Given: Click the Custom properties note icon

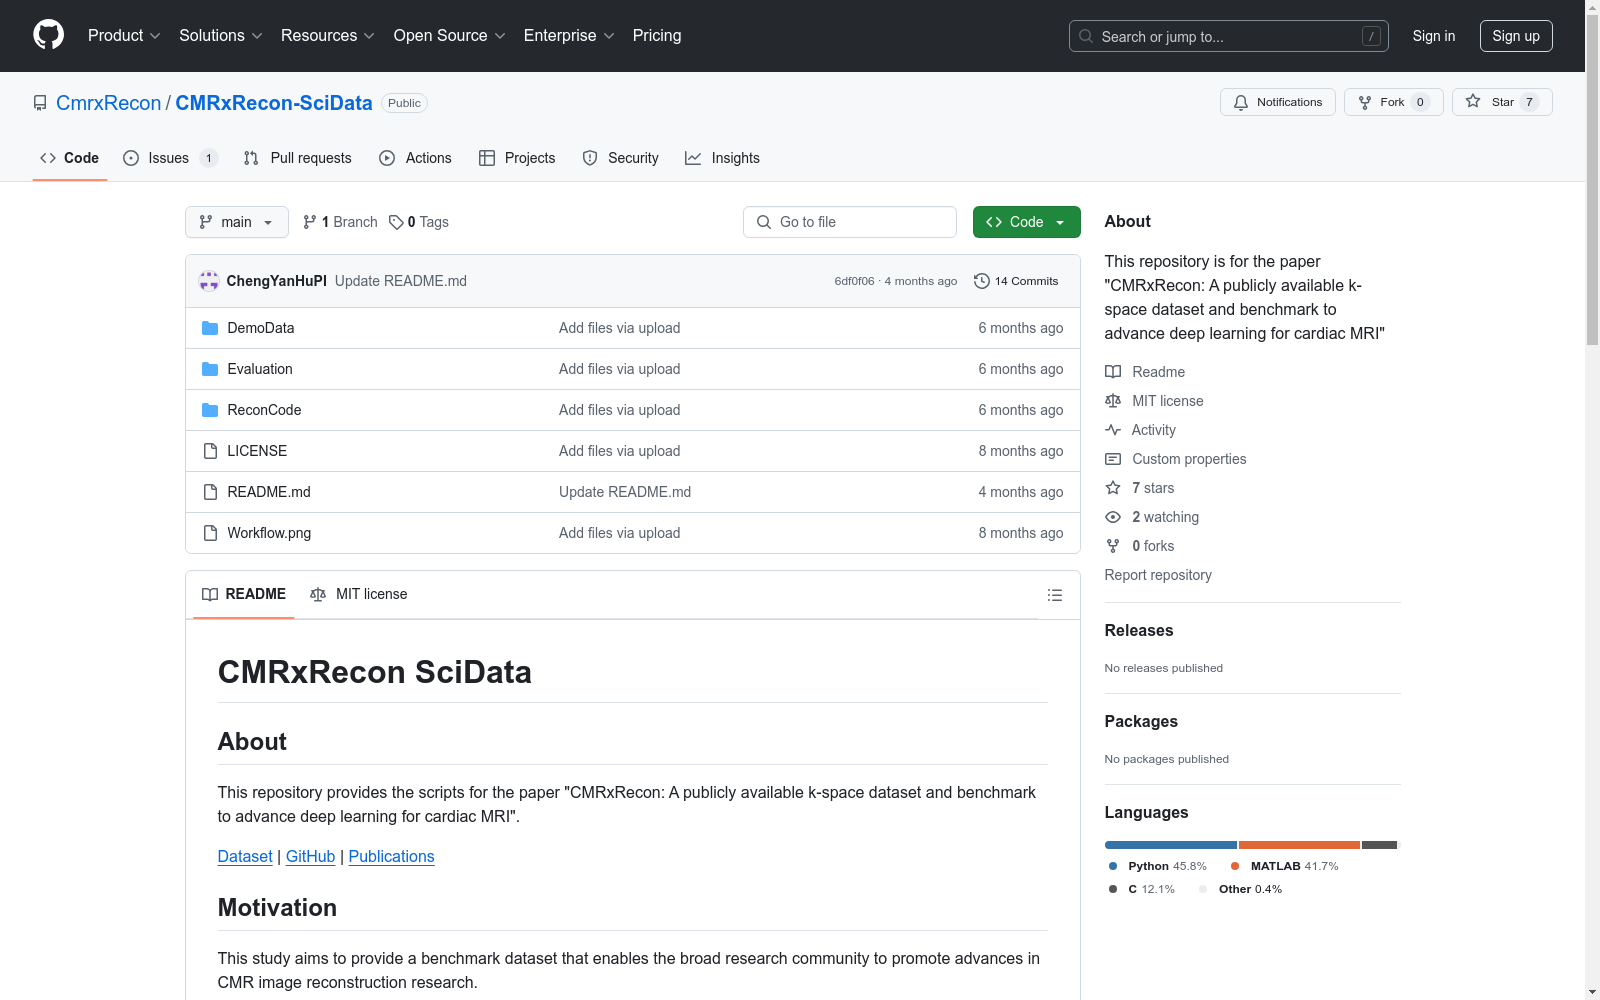Looking at the screenshot, I should tap(1113, 459).
